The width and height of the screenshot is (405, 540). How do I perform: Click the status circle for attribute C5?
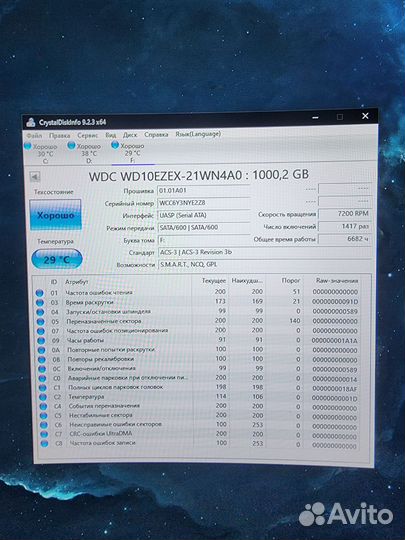(44, 416)
